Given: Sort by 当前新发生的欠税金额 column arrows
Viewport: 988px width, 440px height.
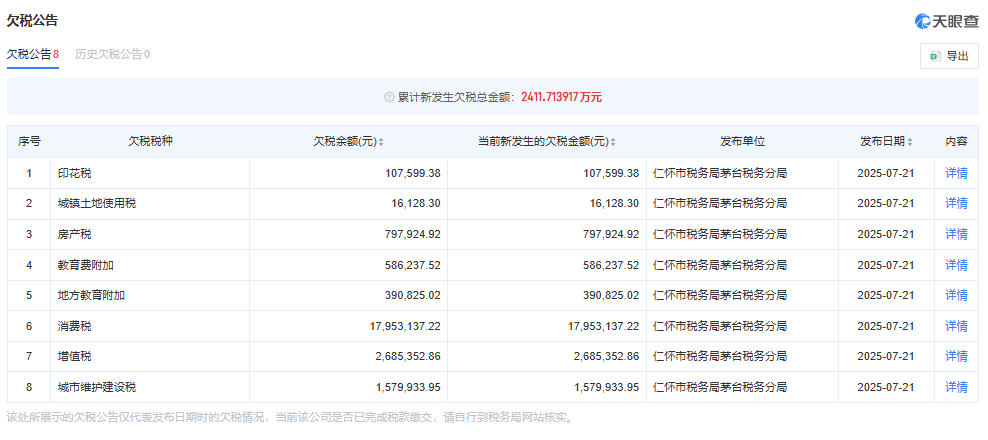Looking at the screenshot, I should click(612, 142).
